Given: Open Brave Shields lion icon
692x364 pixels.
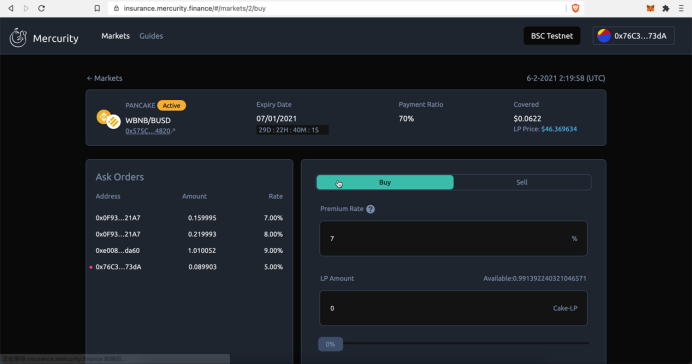Looking at the screenshot, I should point(575,8).
